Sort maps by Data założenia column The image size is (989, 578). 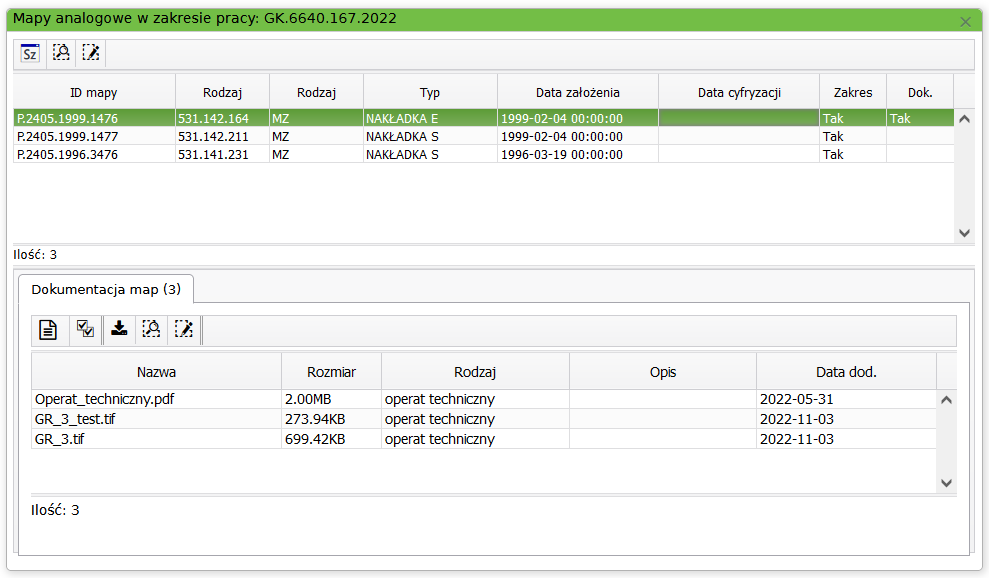pos(577,92)
